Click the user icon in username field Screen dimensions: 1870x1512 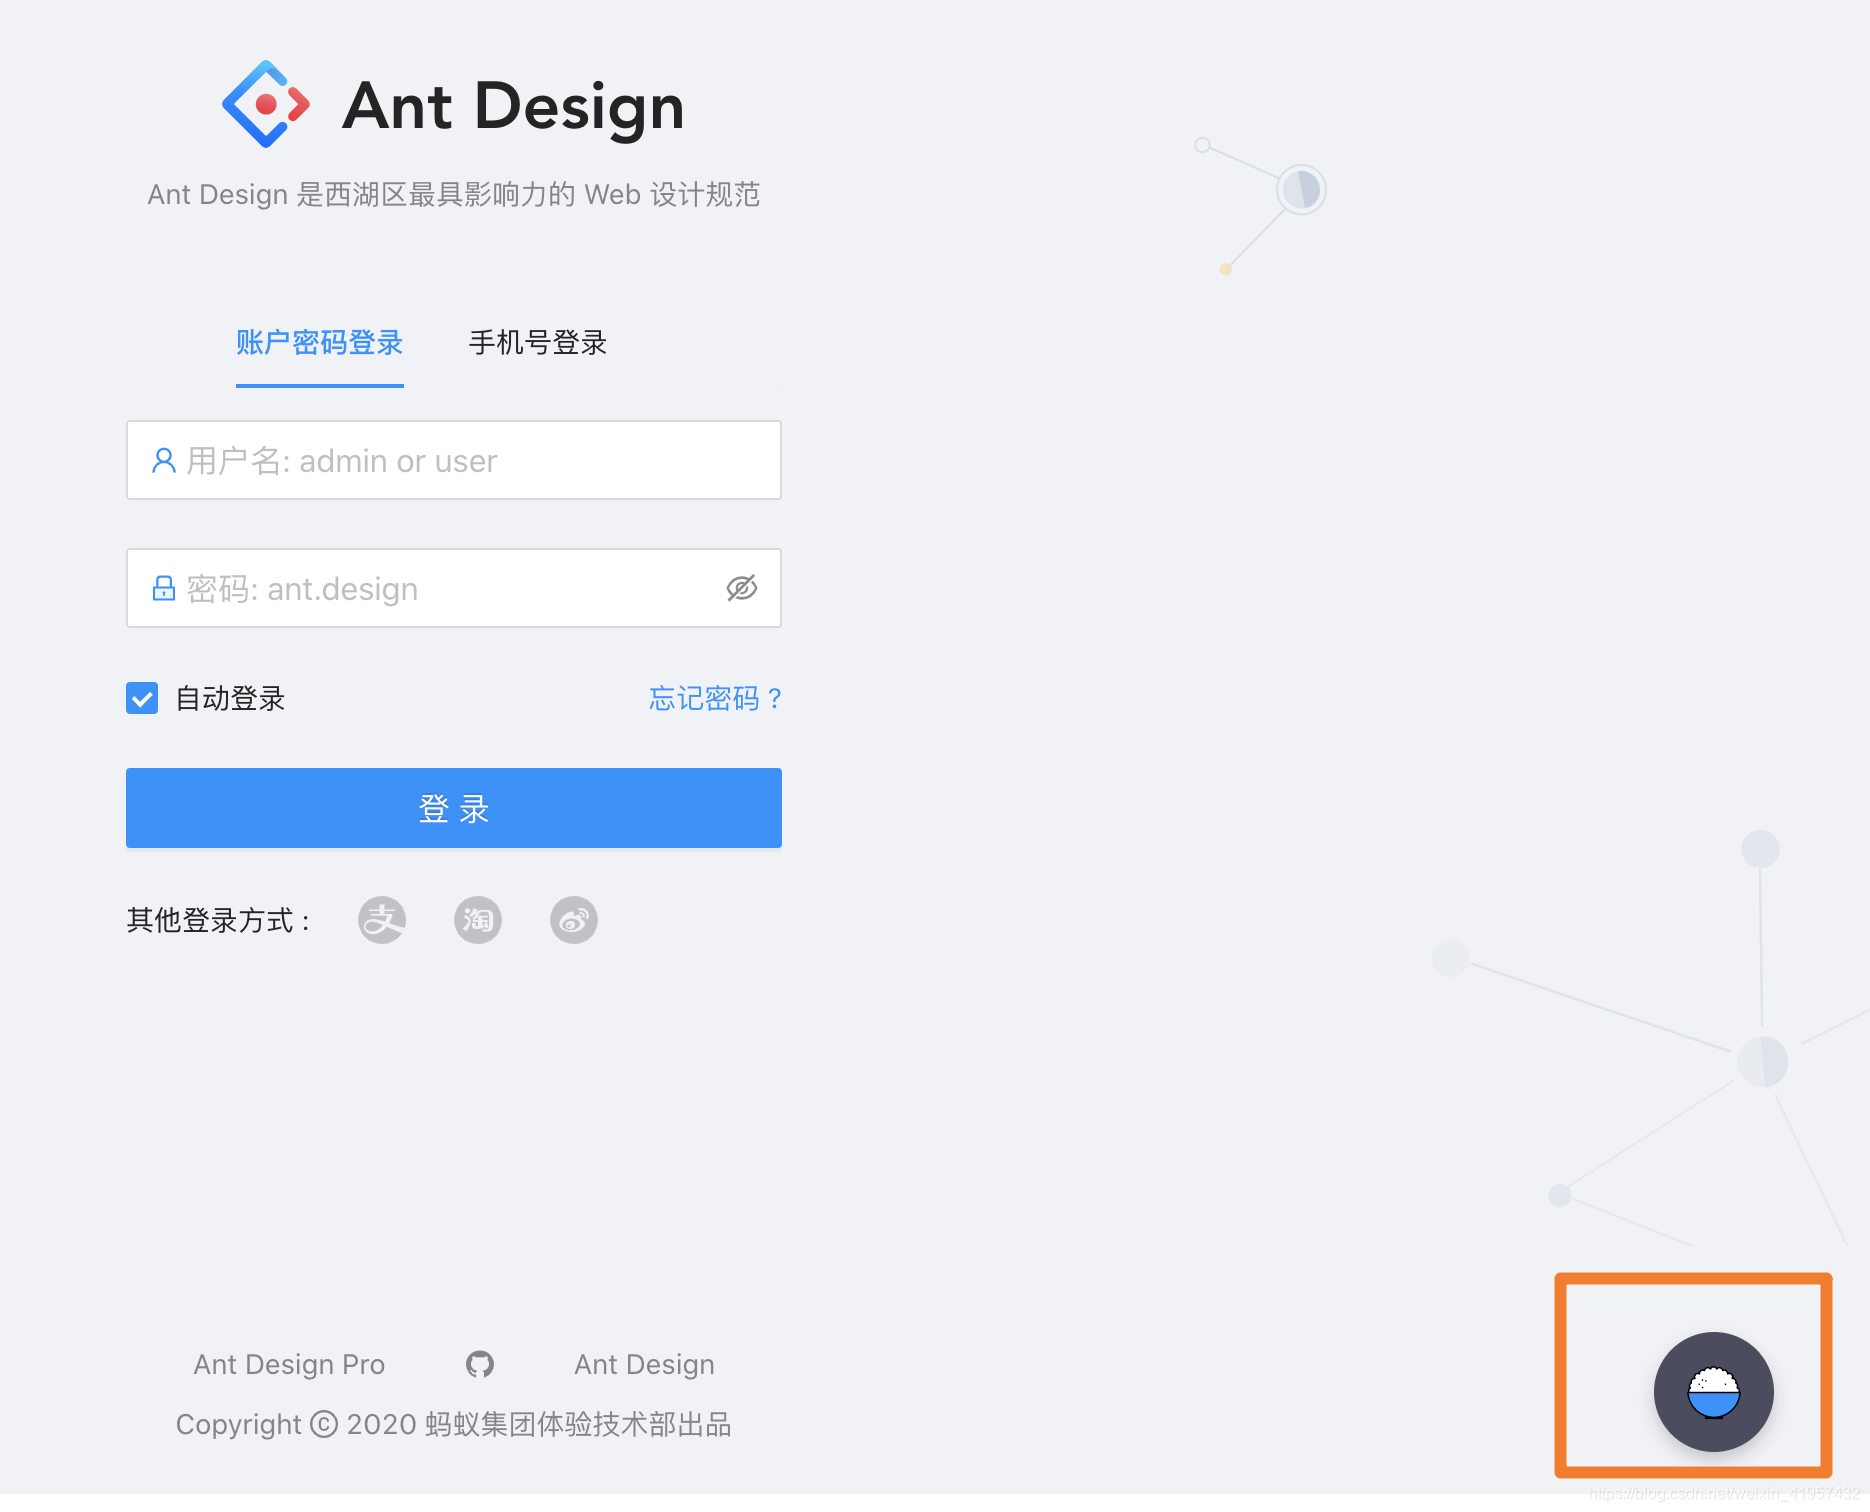click(163, 461)
